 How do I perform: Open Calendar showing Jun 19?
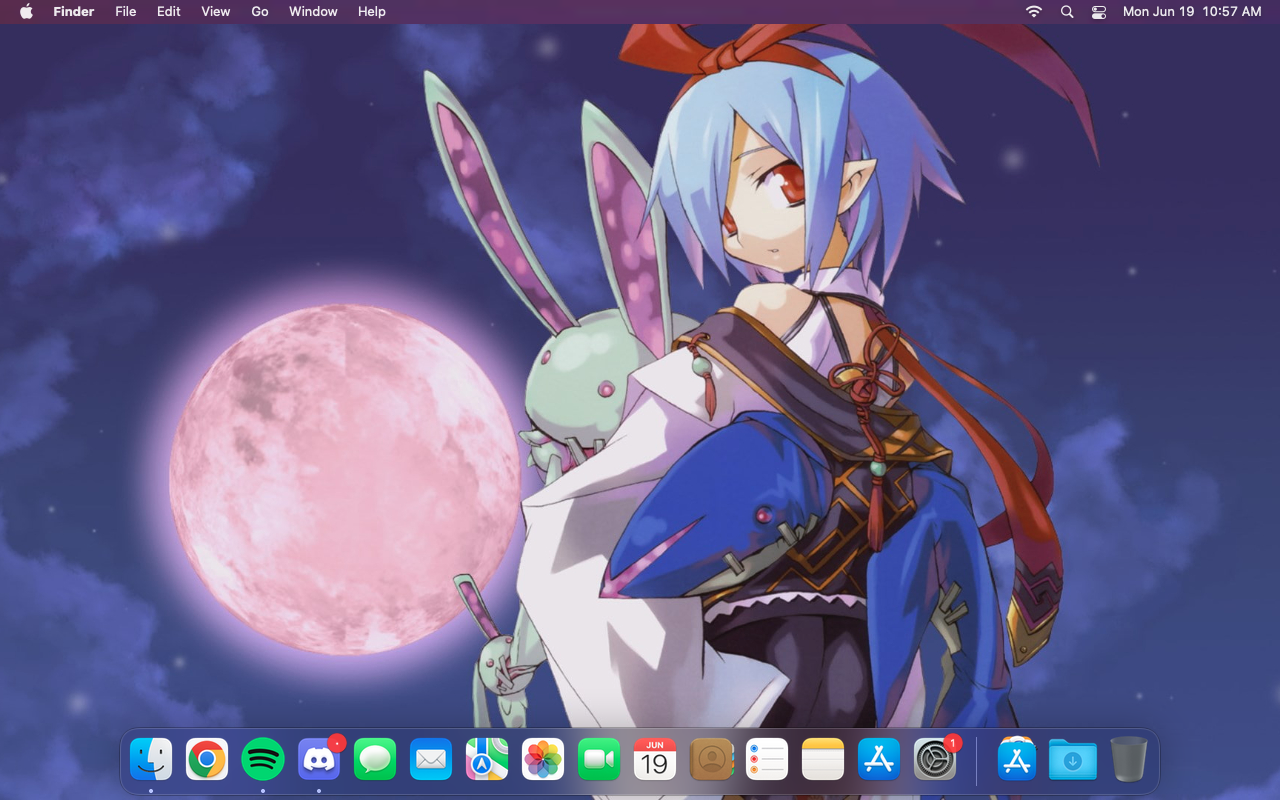pos(655,760)
